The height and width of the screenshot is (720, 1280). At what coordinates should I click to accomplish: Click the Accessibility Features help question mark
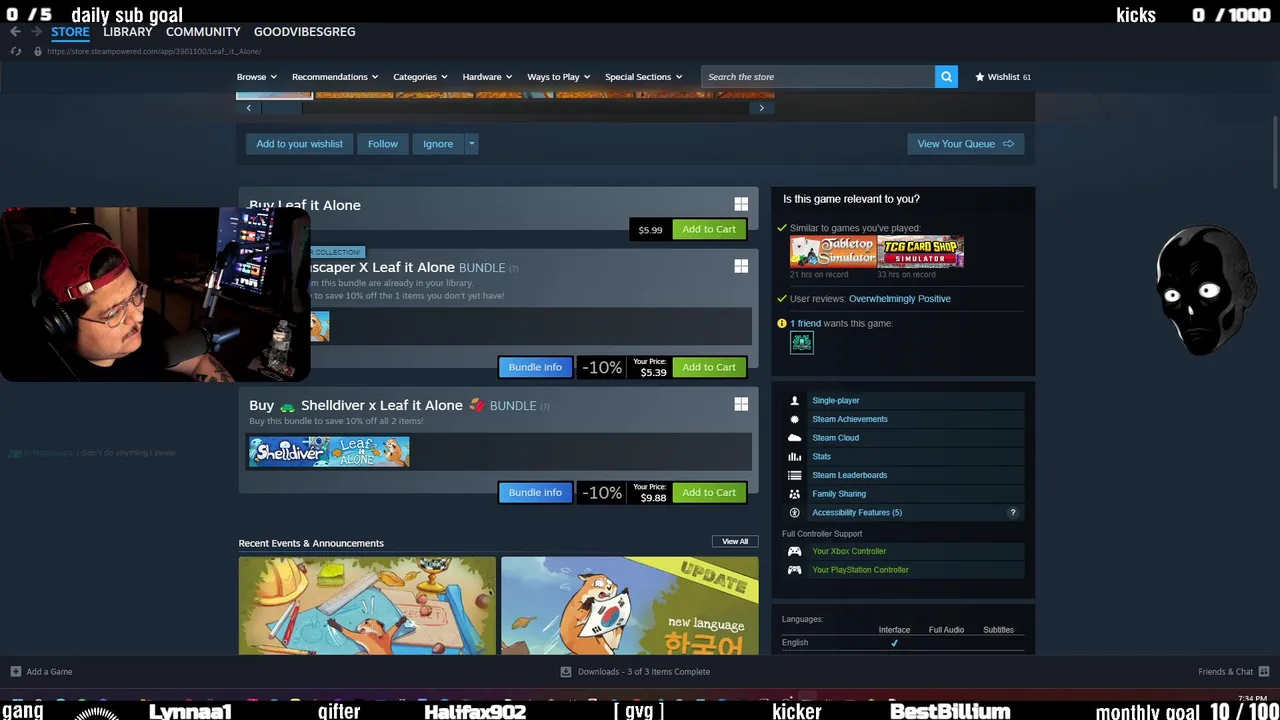pyautogui.click(x=1012, y=513)
